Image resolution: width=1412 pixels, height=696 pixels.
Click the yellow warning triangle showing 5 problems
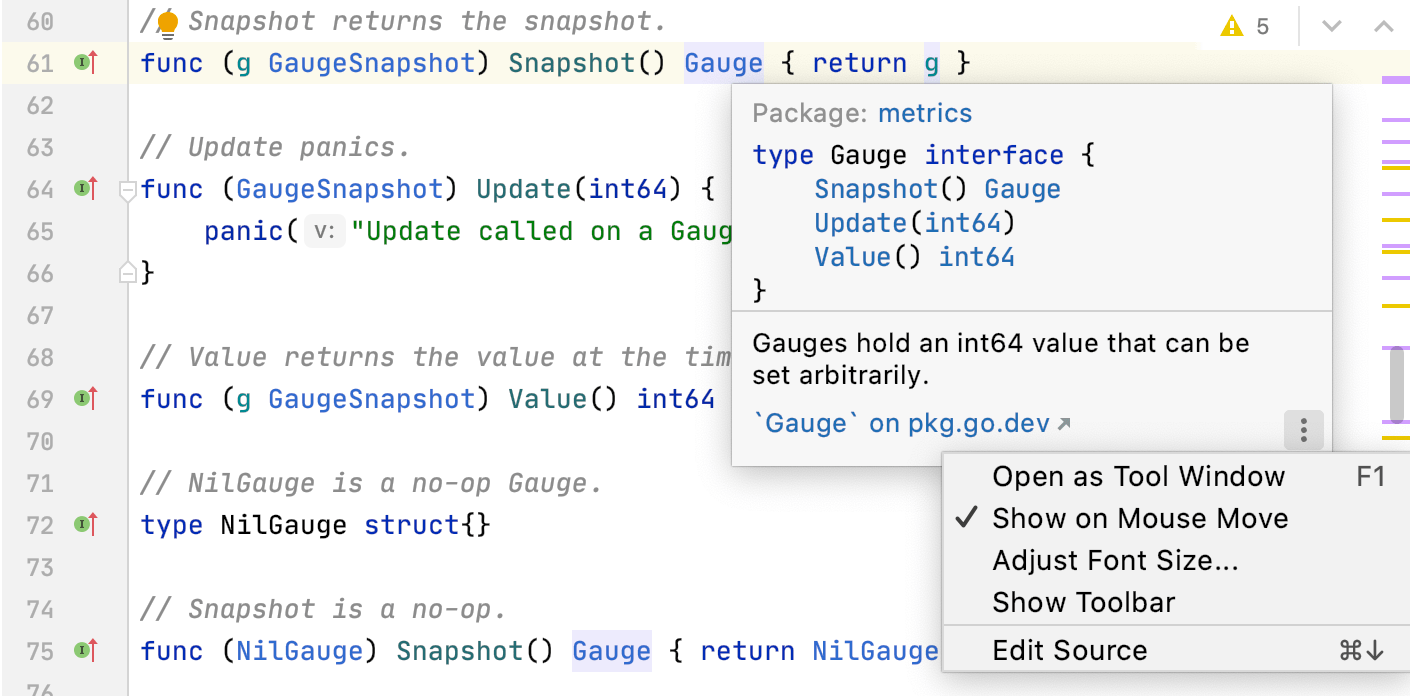[1232, 27]
